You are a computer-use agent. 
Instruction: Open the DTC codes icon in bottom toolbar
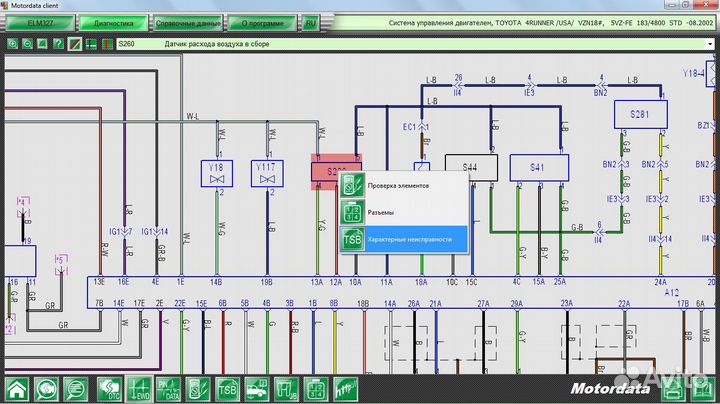(106, 389)
